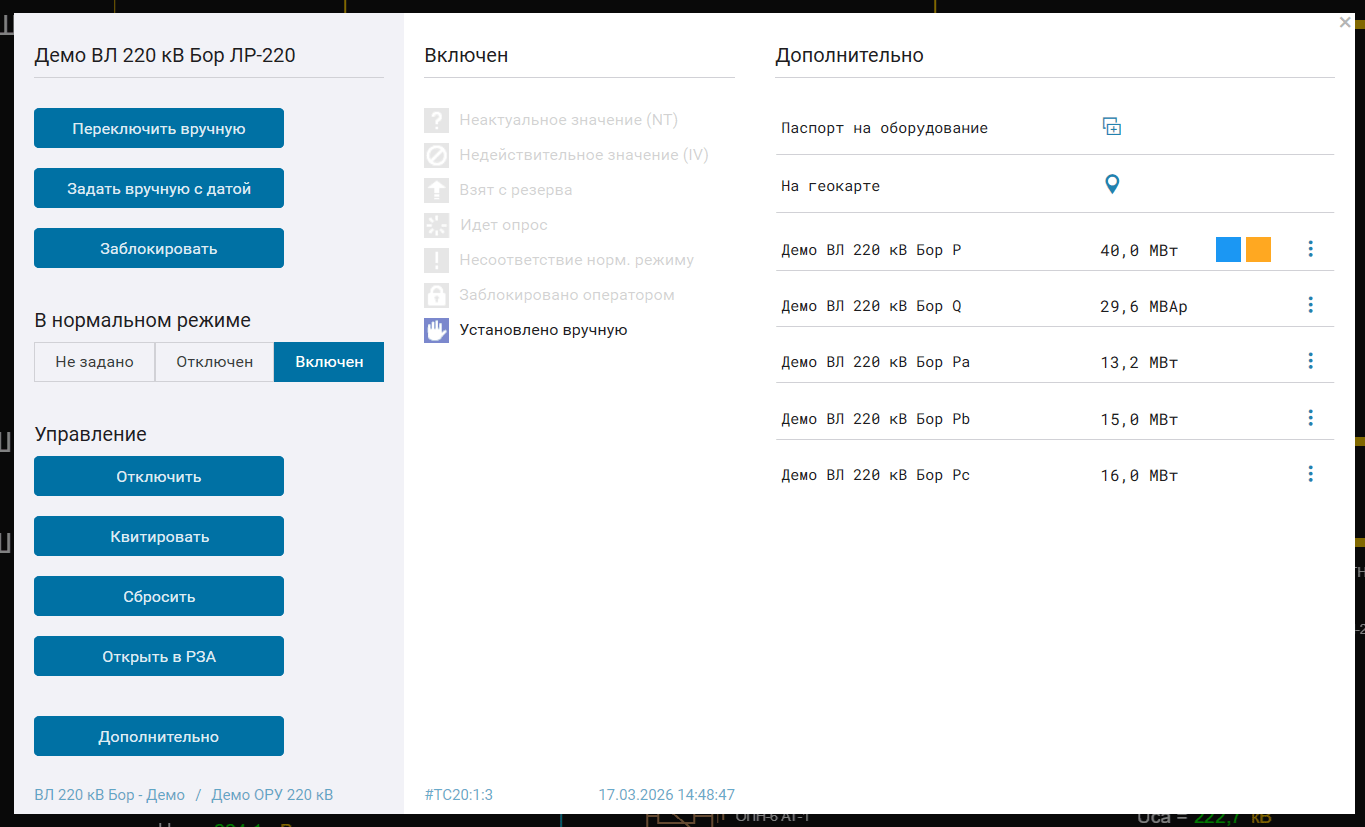Click the 'Неактуальное значение (NT)' question icon
1365x827 pixels.
coord(436,120)
